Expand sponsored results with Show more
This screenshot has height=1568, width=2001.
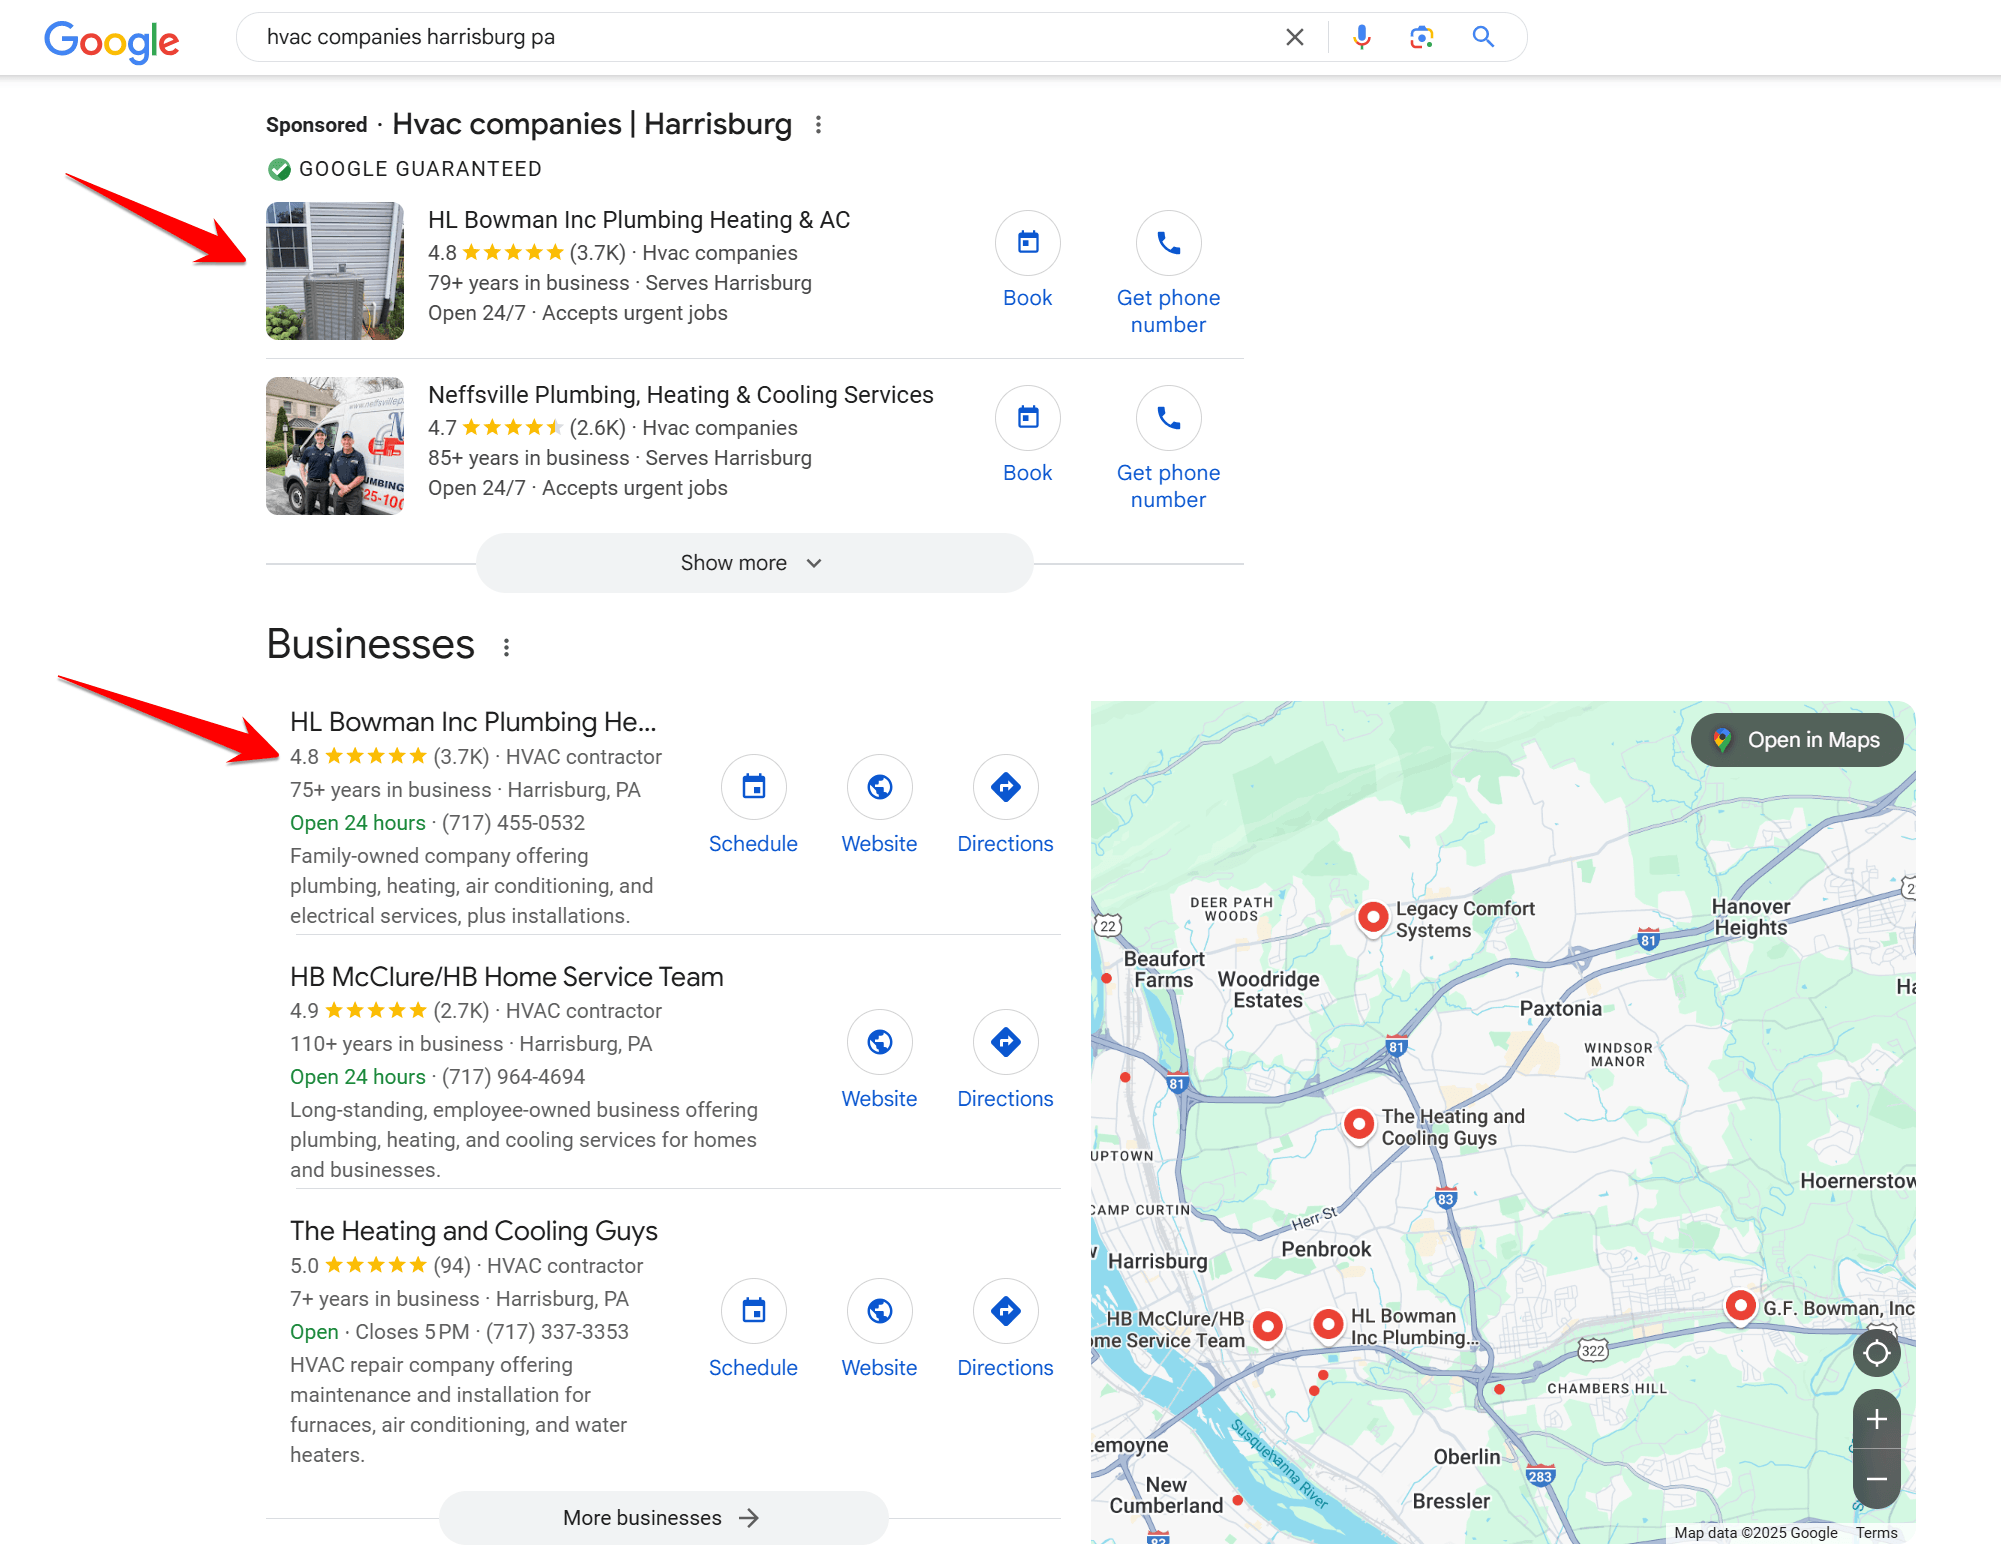(x=754, y=563)
